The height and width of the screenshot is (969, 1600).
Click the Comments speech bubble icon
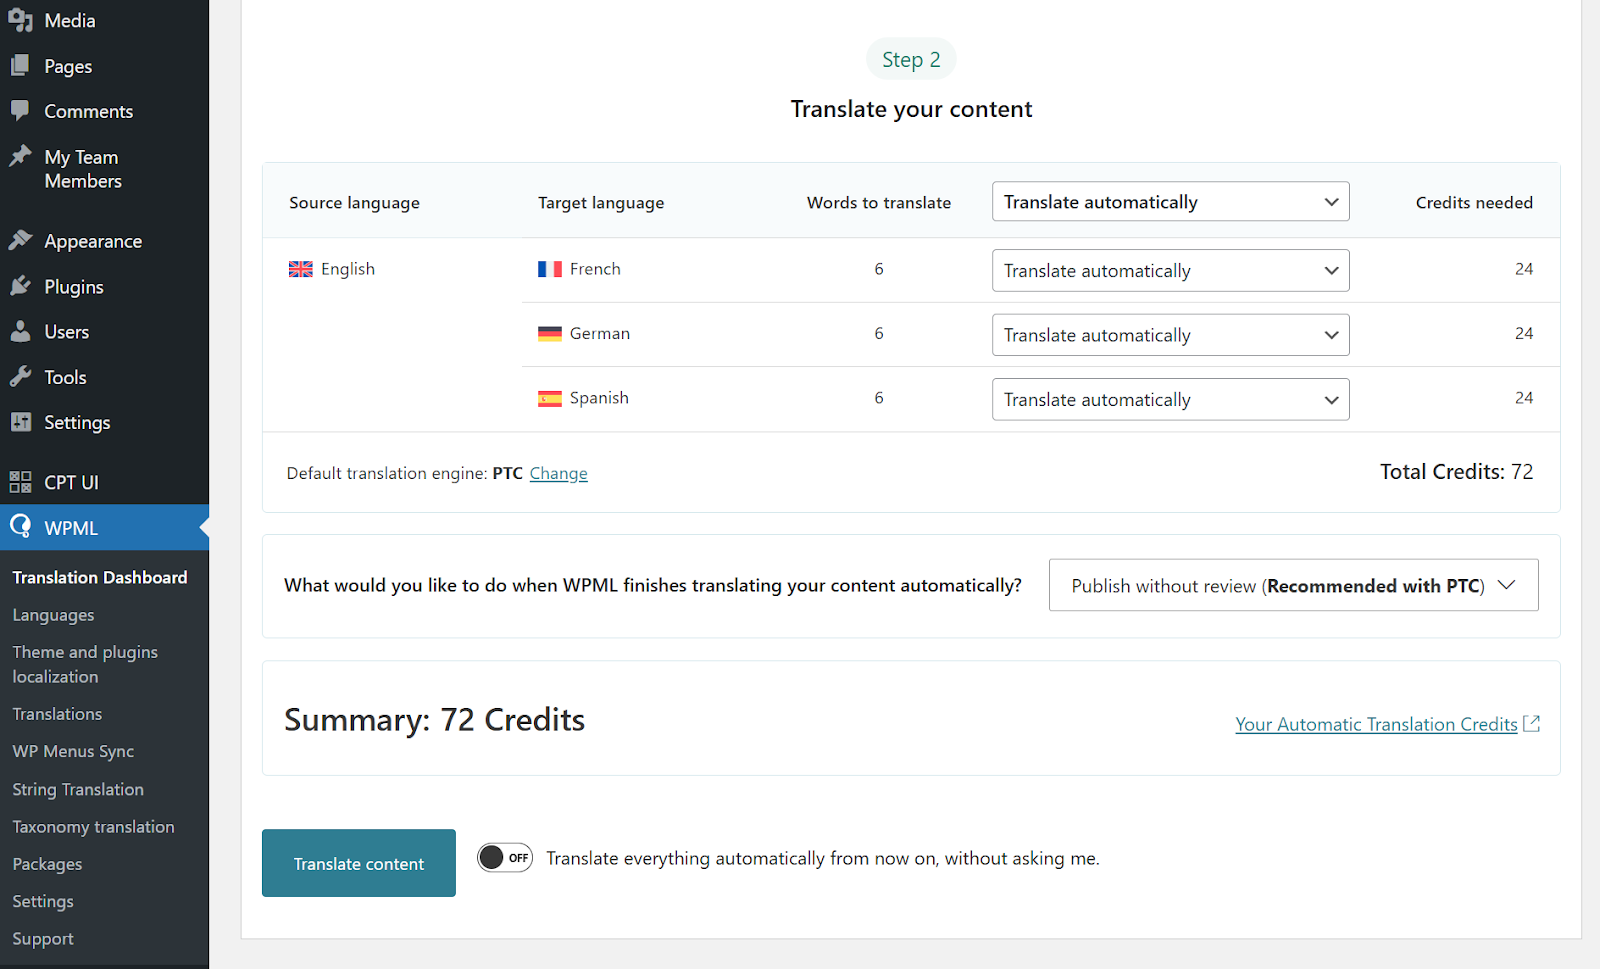click(20, 111)
